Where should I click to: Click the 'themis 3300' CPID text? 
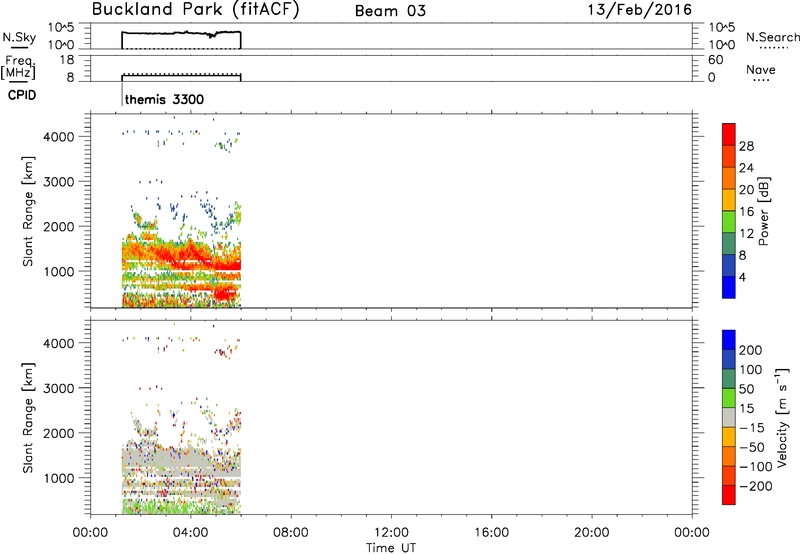point(164,99)
